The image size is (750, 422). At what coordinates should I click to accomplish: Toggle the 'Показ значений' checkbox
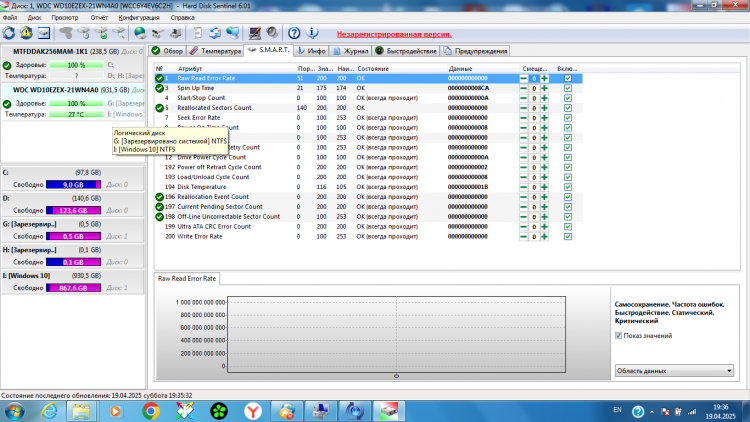pos(618,336)
